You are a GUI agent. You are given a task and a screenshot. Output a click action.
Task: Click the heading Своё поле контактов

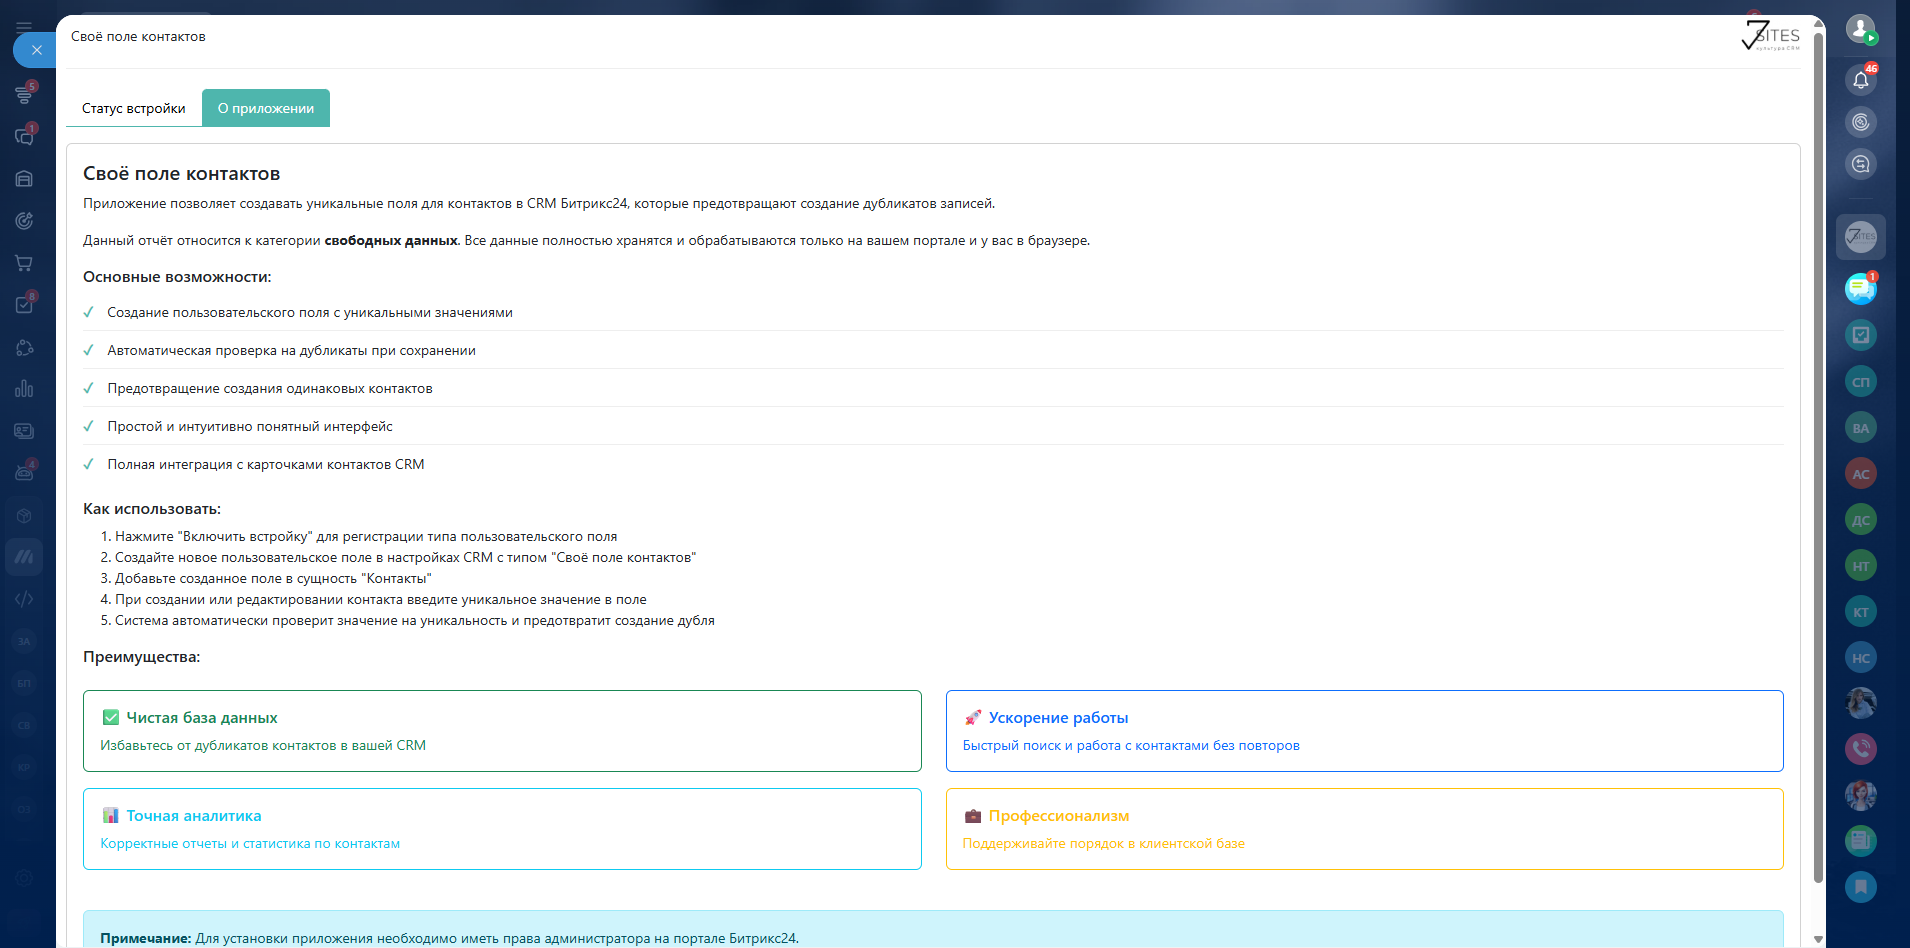(181, 173)
